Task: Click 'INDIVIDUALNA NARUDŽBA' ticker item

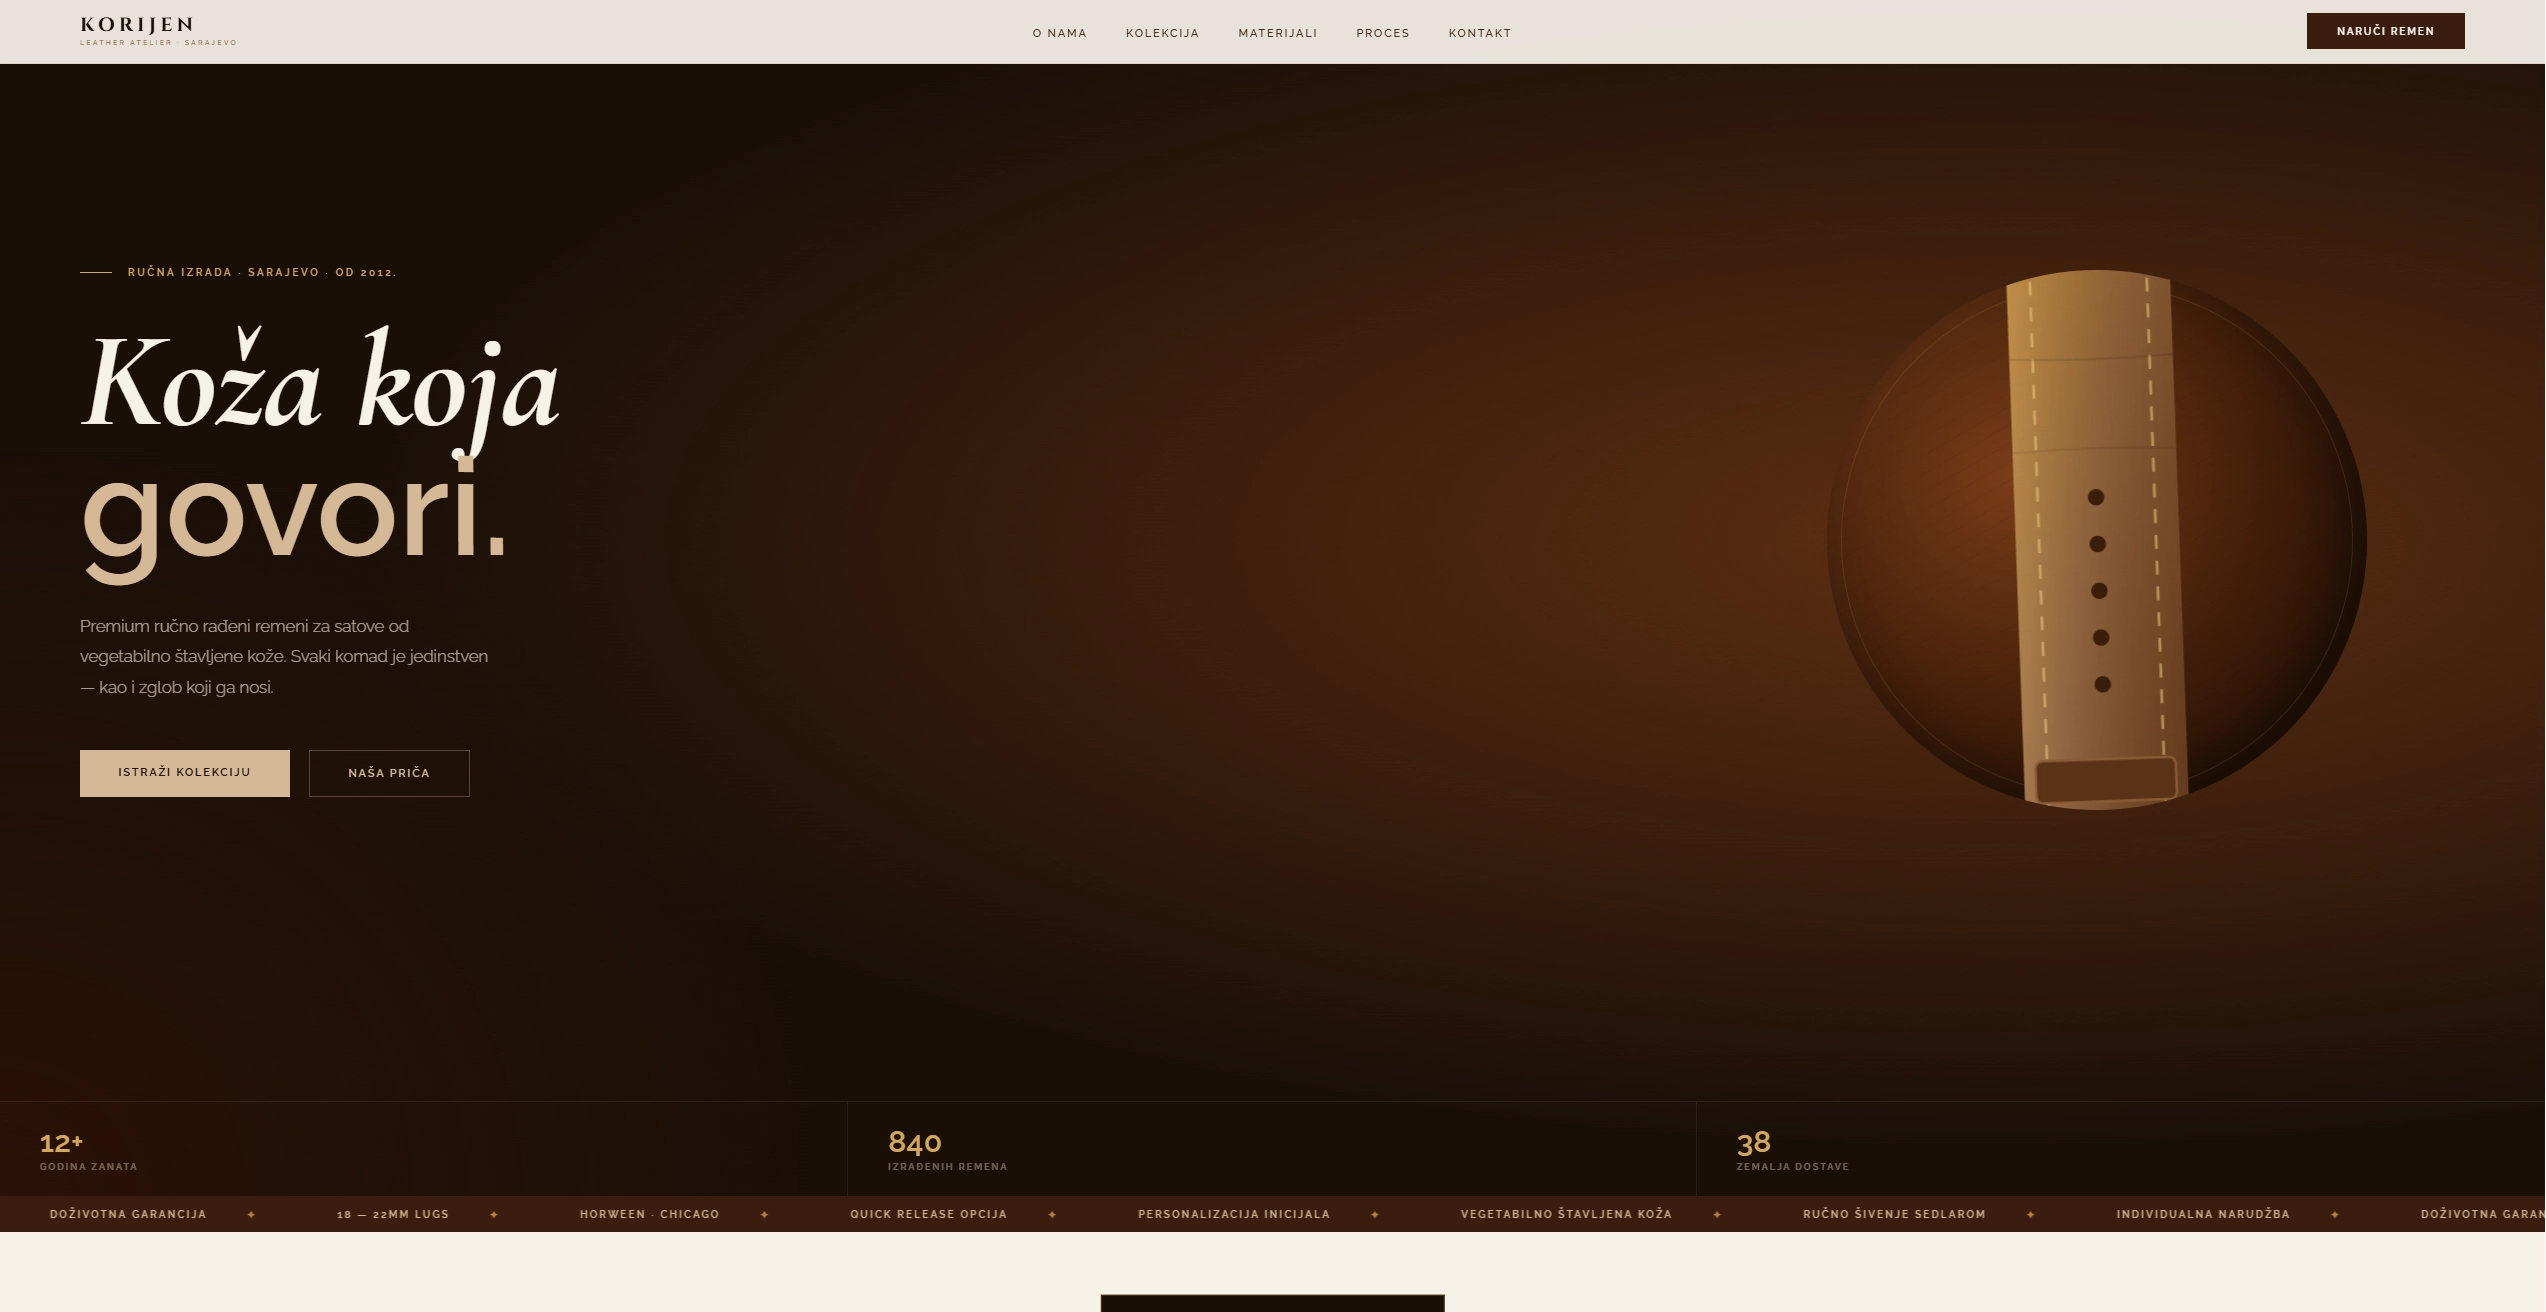Action: click(x=2203, y=1214)
